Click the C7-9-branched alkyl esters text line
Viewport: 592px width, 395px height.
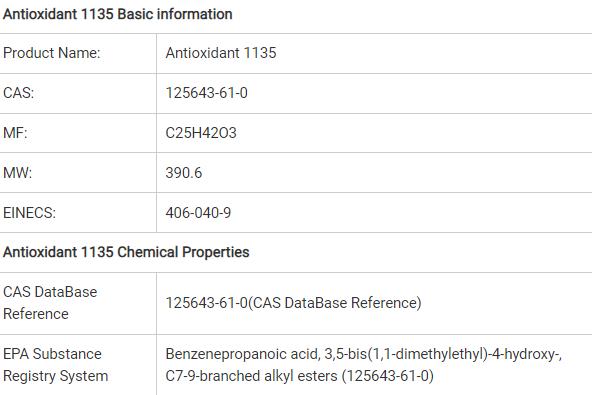coord(299,376)
